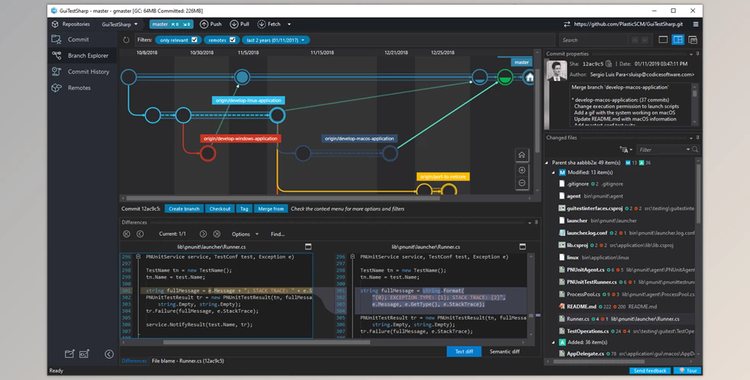Click the Merge from button
Image resolution: width=750 pixels, height=380 pixels.
[x=271, y=209]
